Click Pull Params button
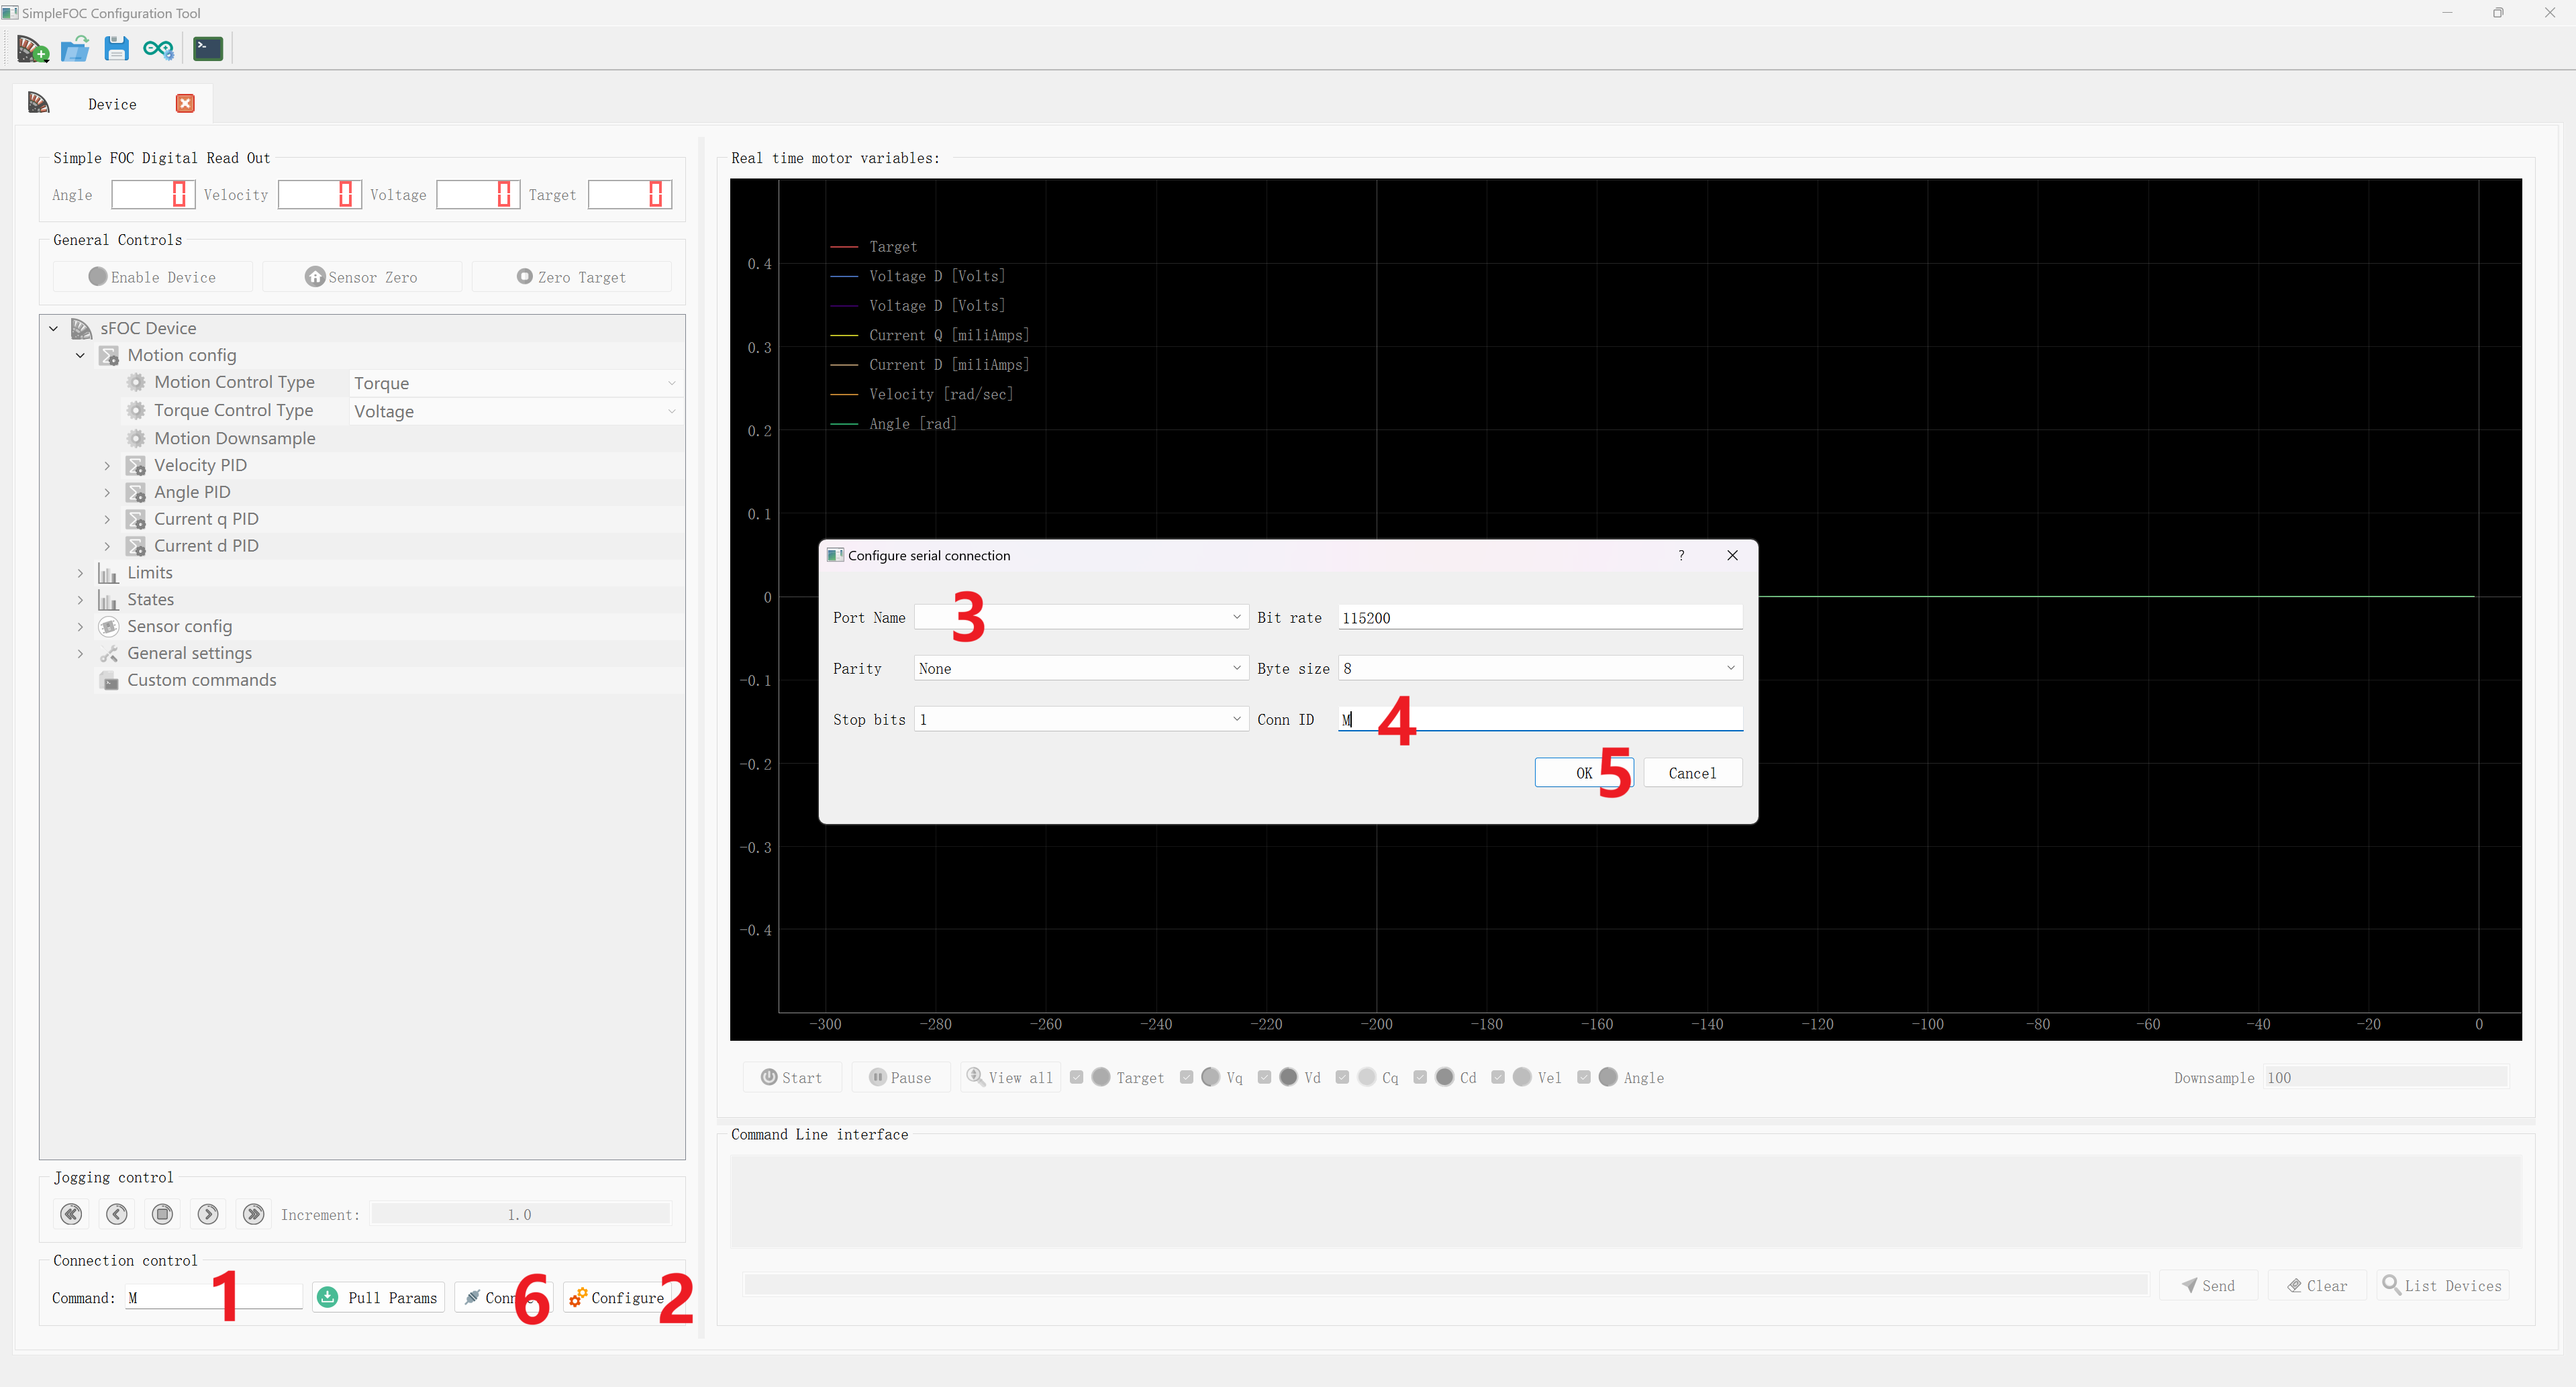The height and width of the screenshot is (1387, 2576). (378, 1297)
